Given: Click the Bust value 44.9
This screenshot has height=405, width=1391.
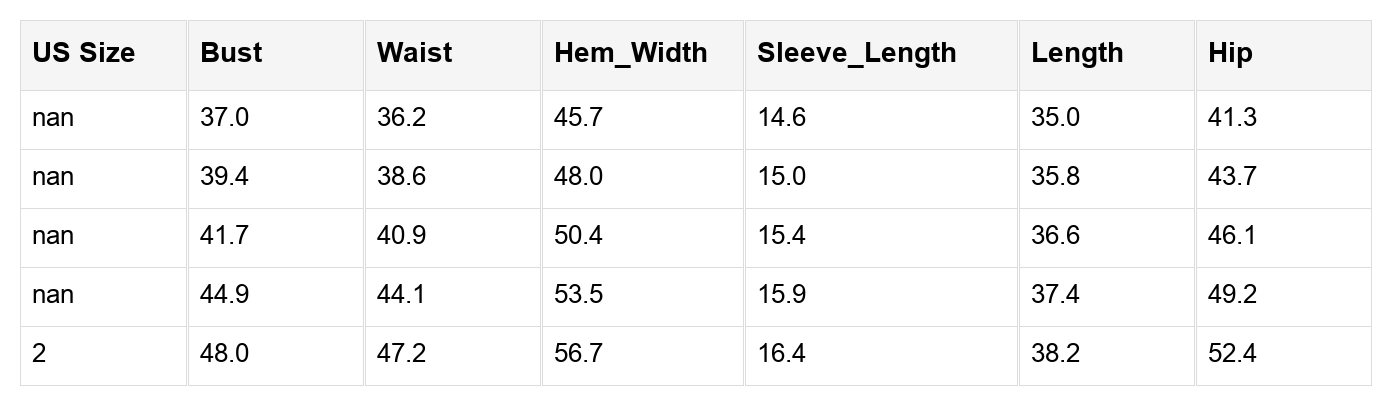Looking at the screenshot, I should pyautogui.click(x=224, y=295).
